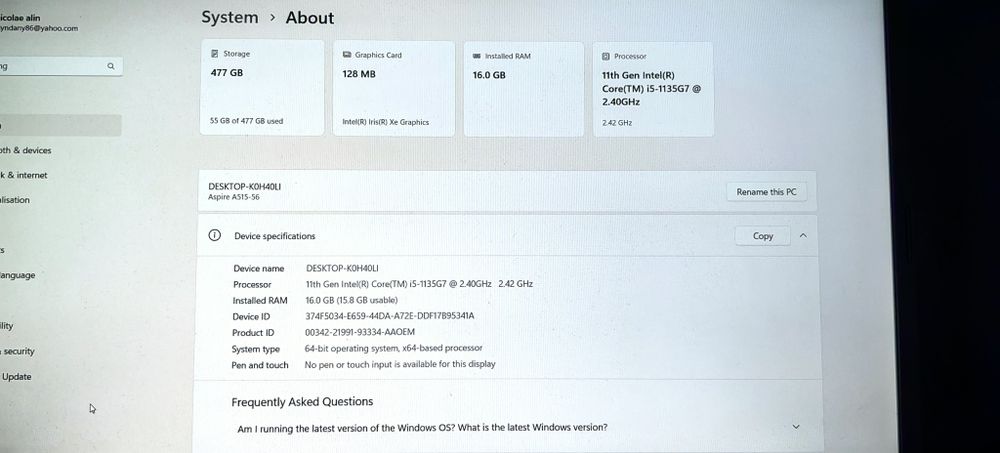1000x453 pixels.
Task: Click the Installed RAM card icon
Action: click(476, 56)
